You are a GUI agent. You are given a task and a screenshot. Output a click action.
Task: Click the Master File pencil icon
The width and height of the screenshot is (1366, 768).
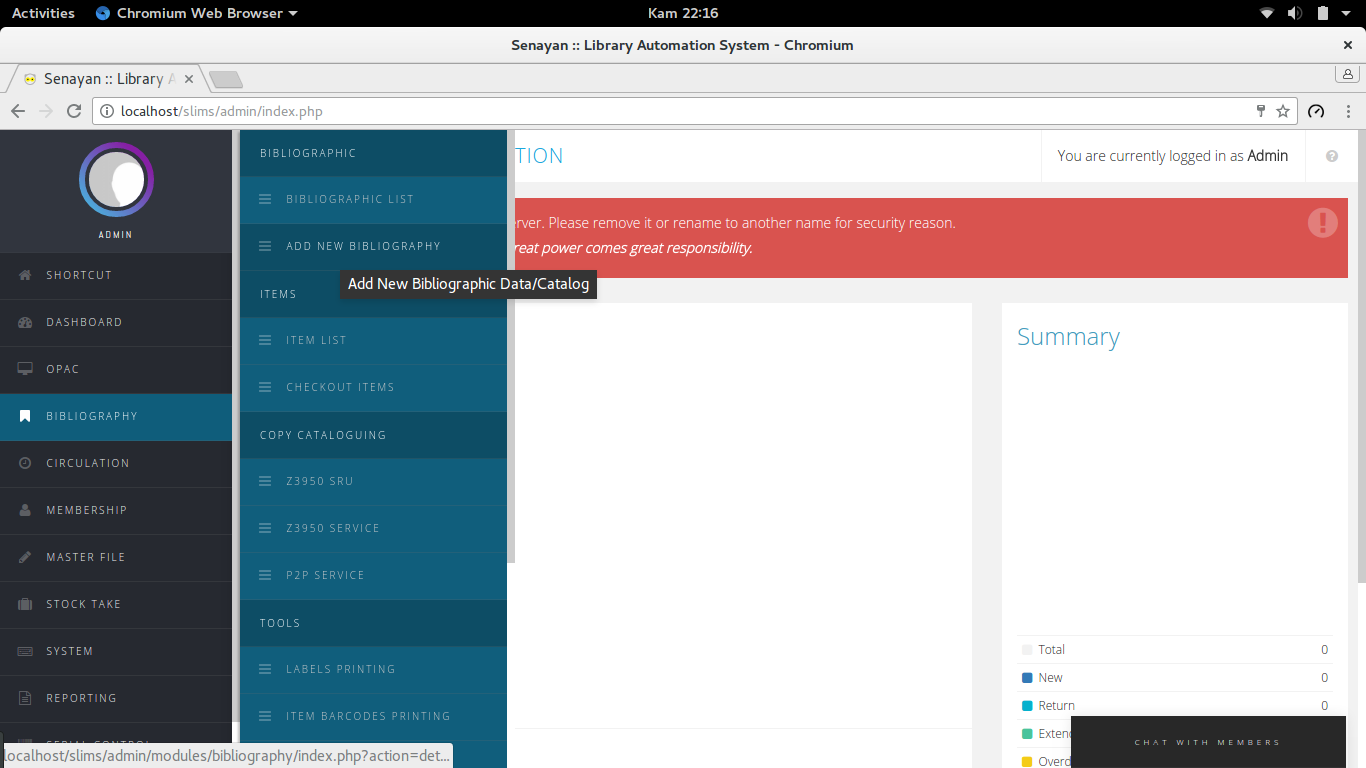25,557
